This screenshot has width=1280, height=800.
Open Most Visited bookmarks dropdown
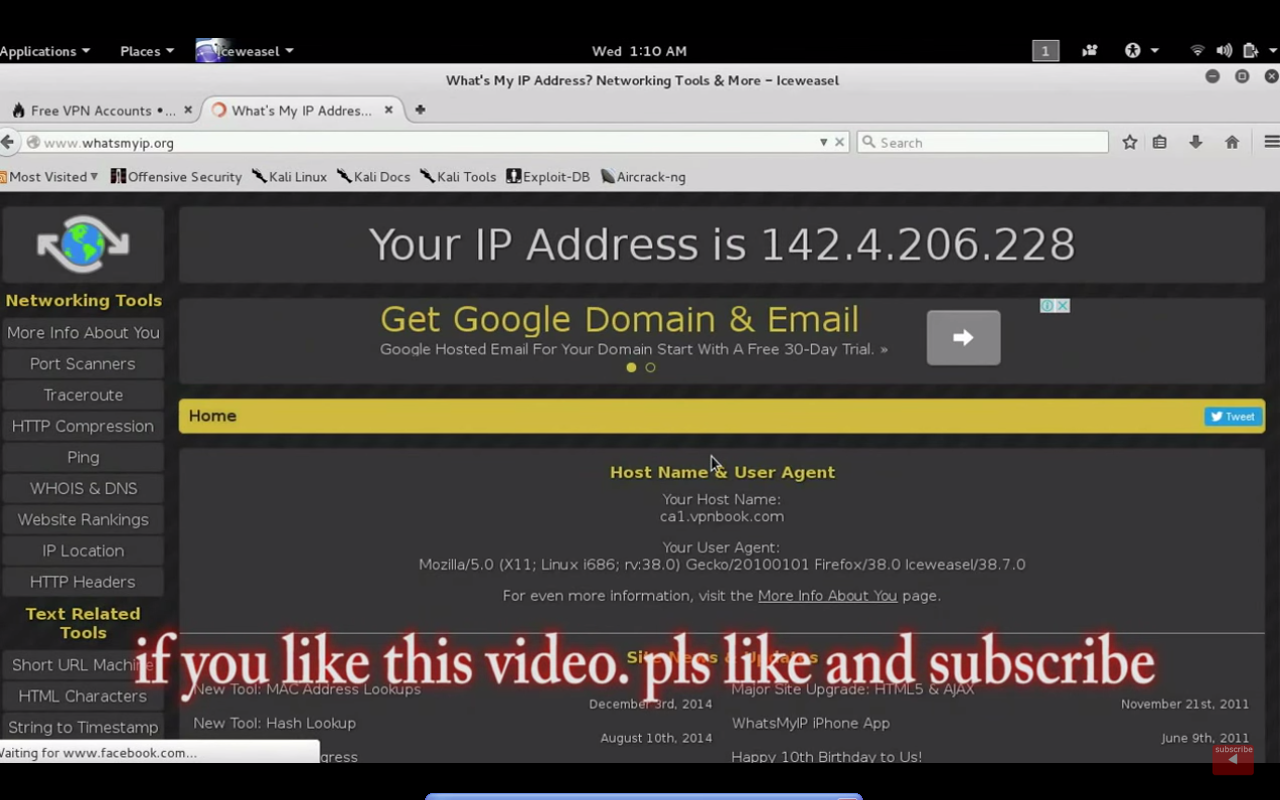pyautogui.click(x=50, y=177)
